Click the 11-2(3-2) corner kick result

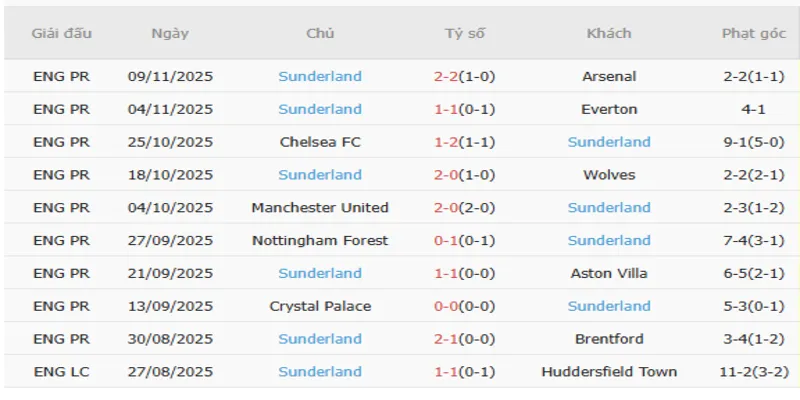[x=754, y=372]
